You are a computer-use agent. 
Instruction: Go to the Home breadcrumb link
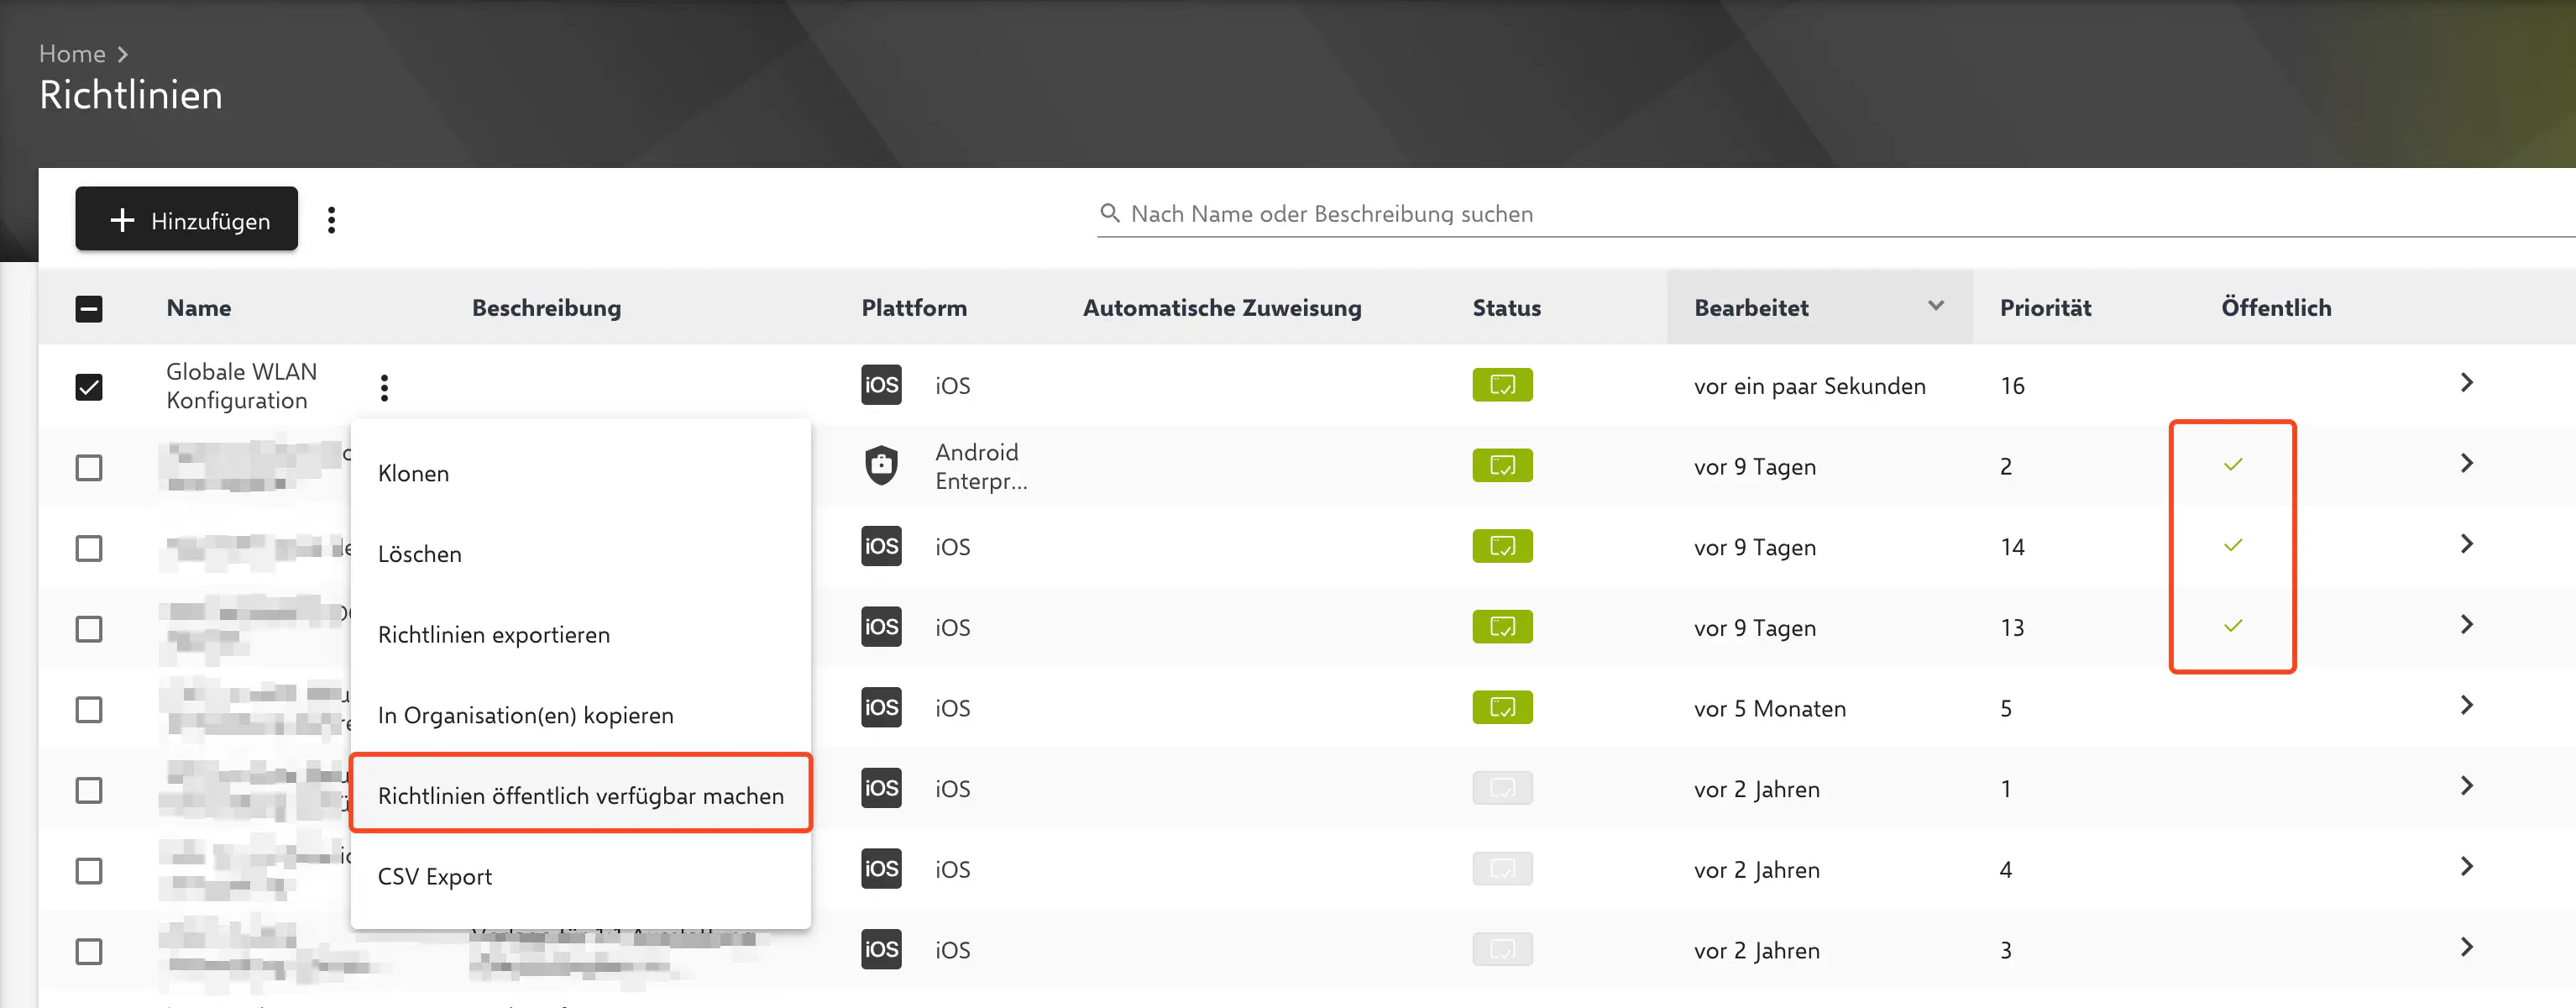(72, 54)
